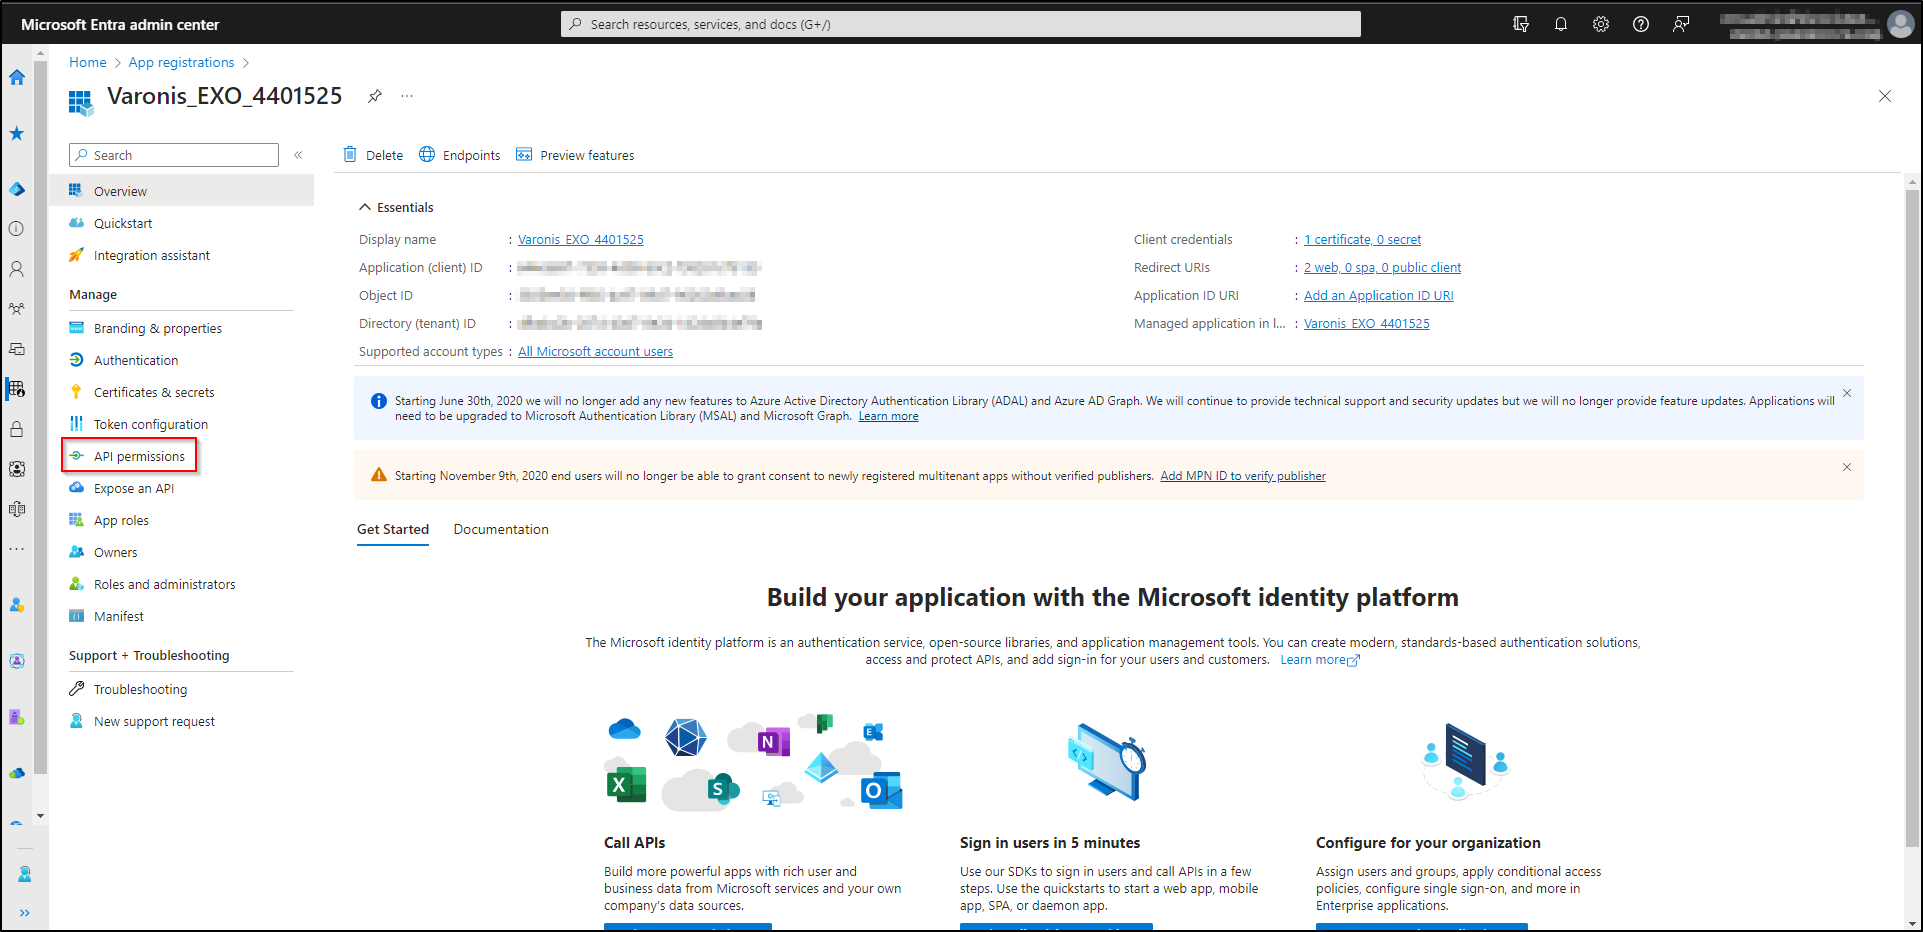Image resolution: width=1923 pixels, height=932 pixels.
Task: Dismiss the ADAL deprecation notice with its X
Action: tap(1846, 393)
